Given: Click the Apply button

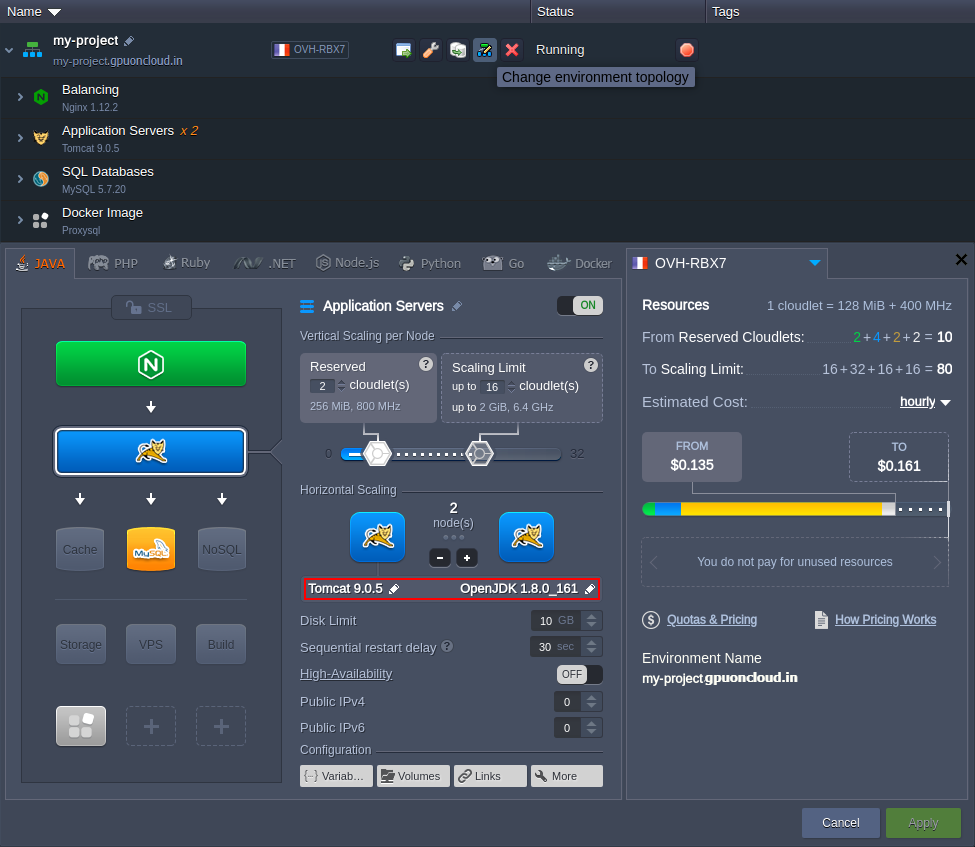Looking at the screenshot, I should coord(922,822).
